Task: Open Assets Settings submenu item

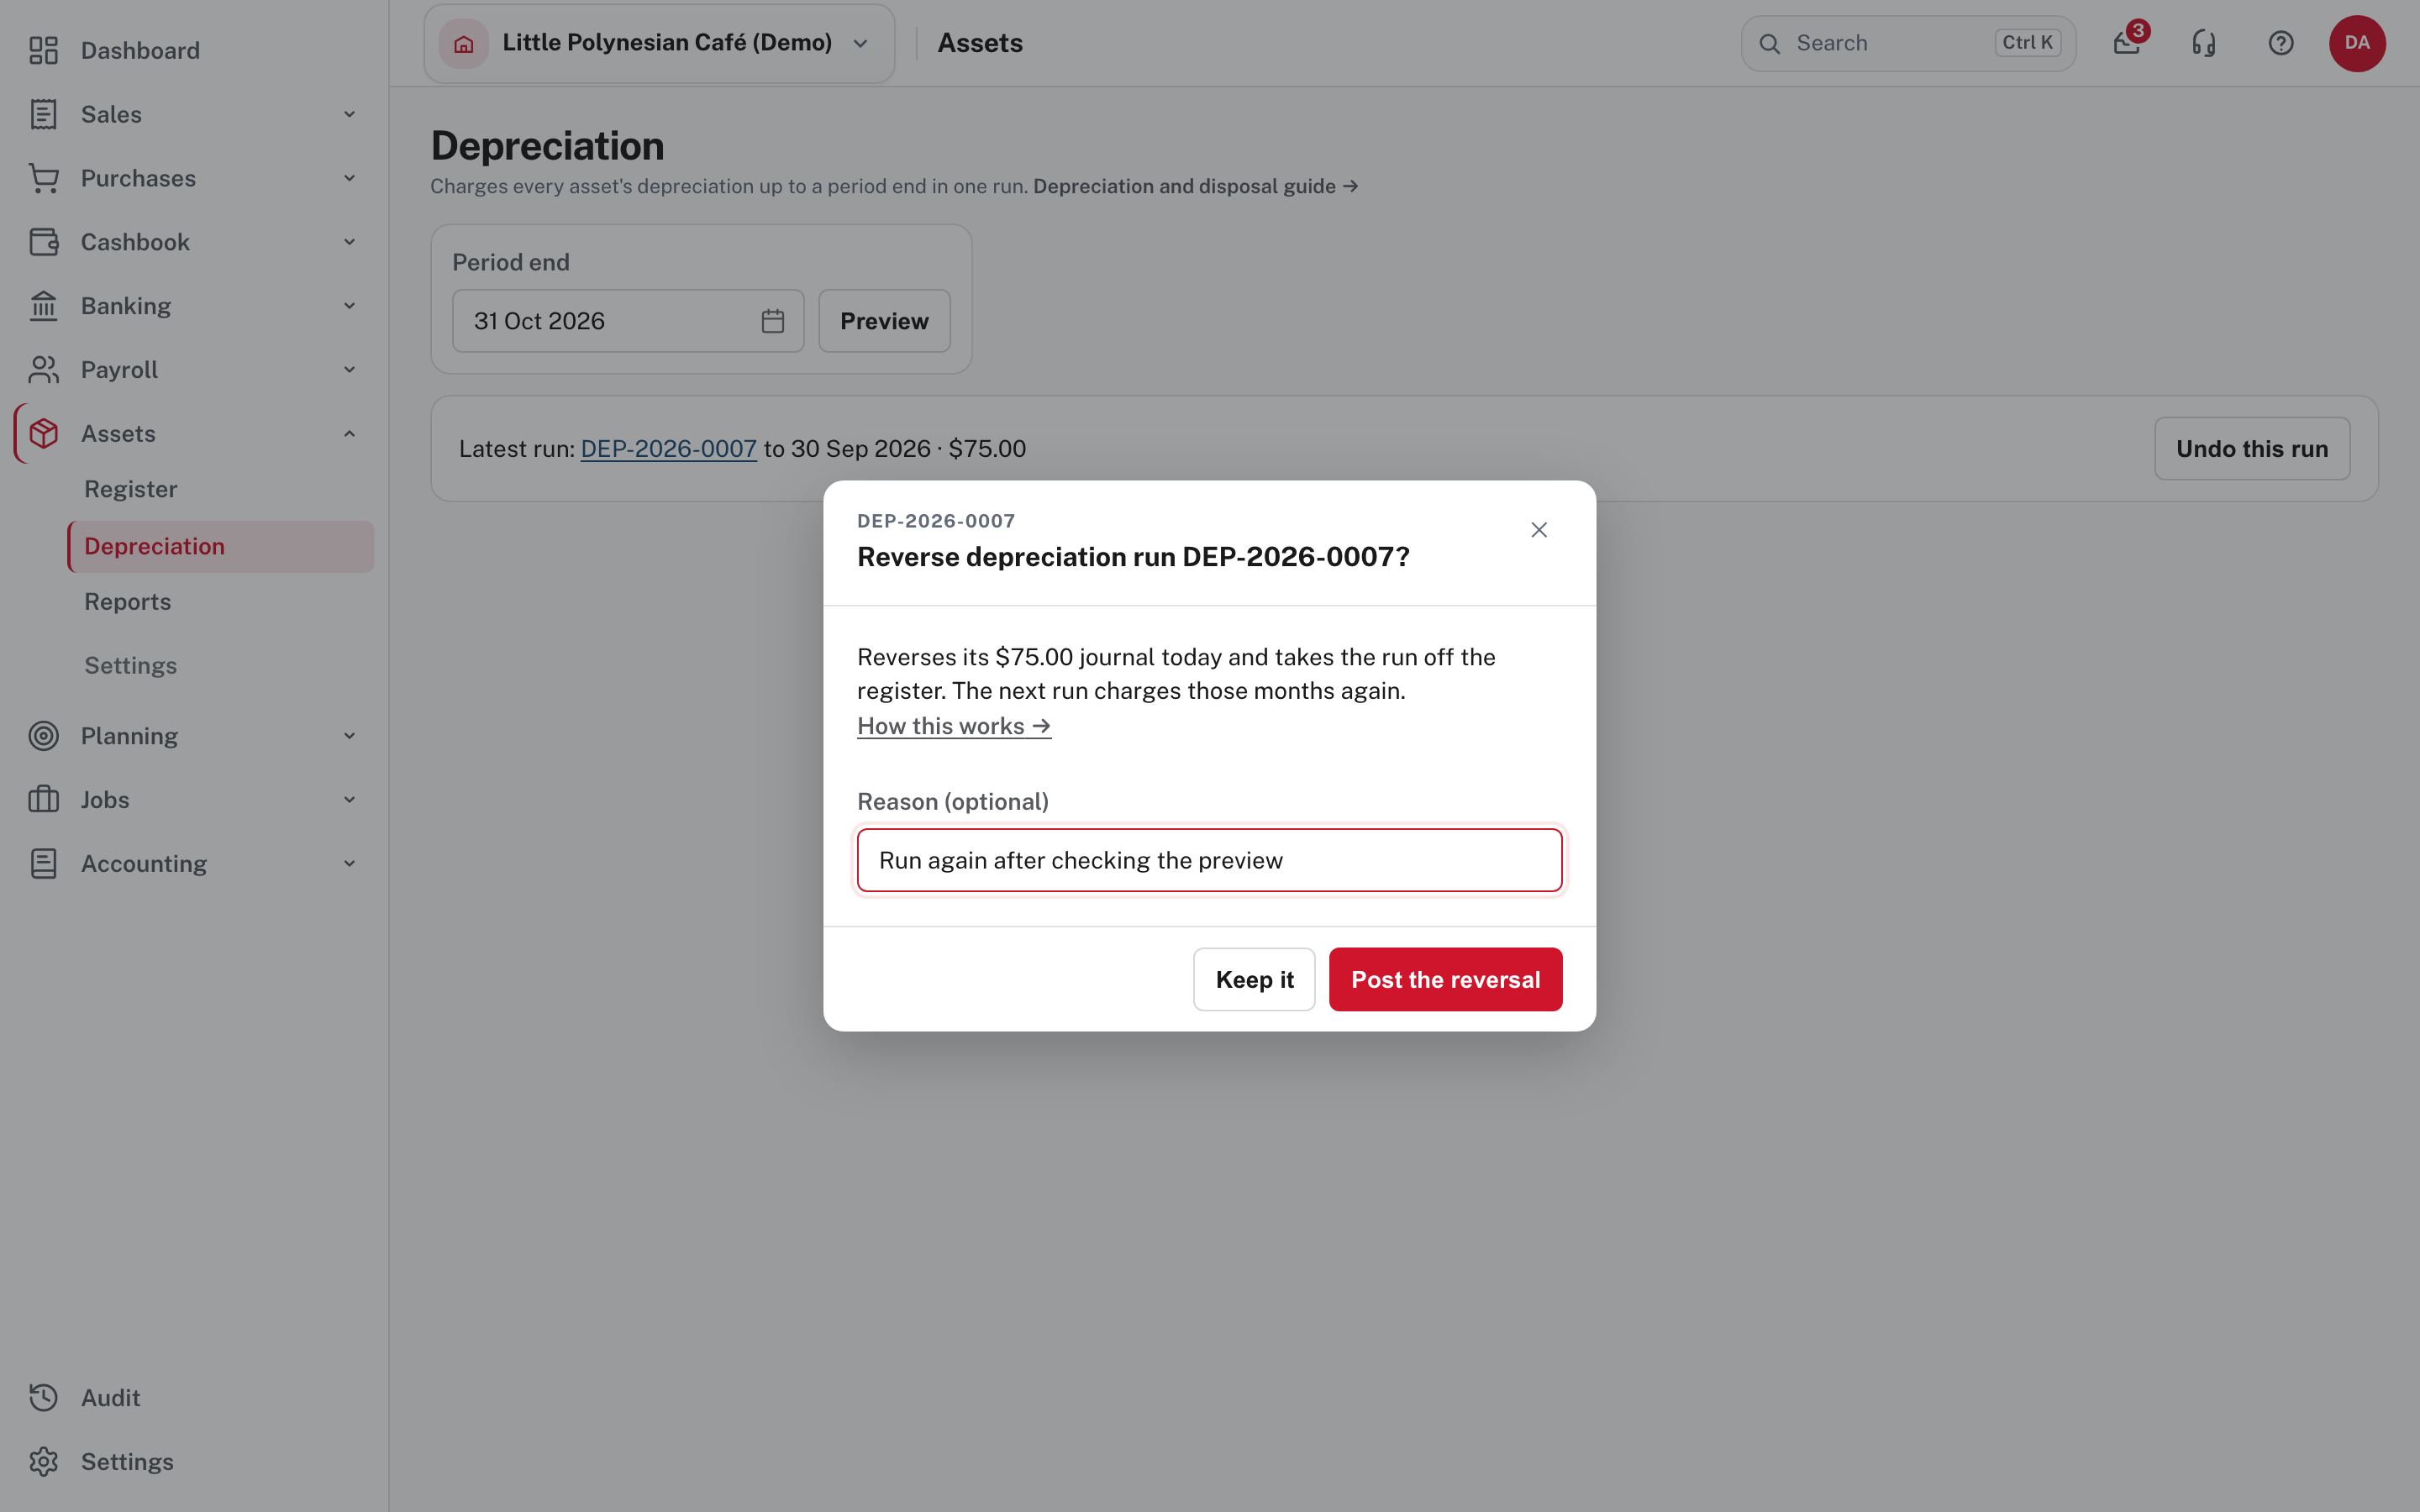Action: coord(131,666)
